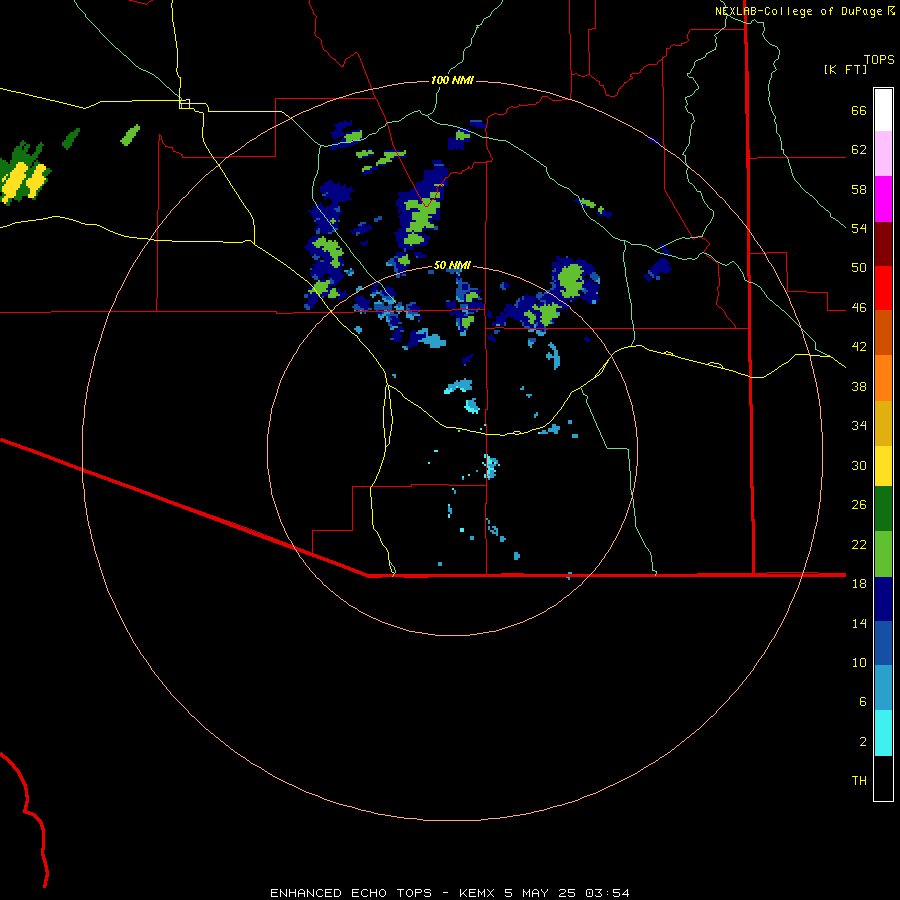Select the bright red legend swatch
Screen dimensions: 900x900
(x=883, y=288)
